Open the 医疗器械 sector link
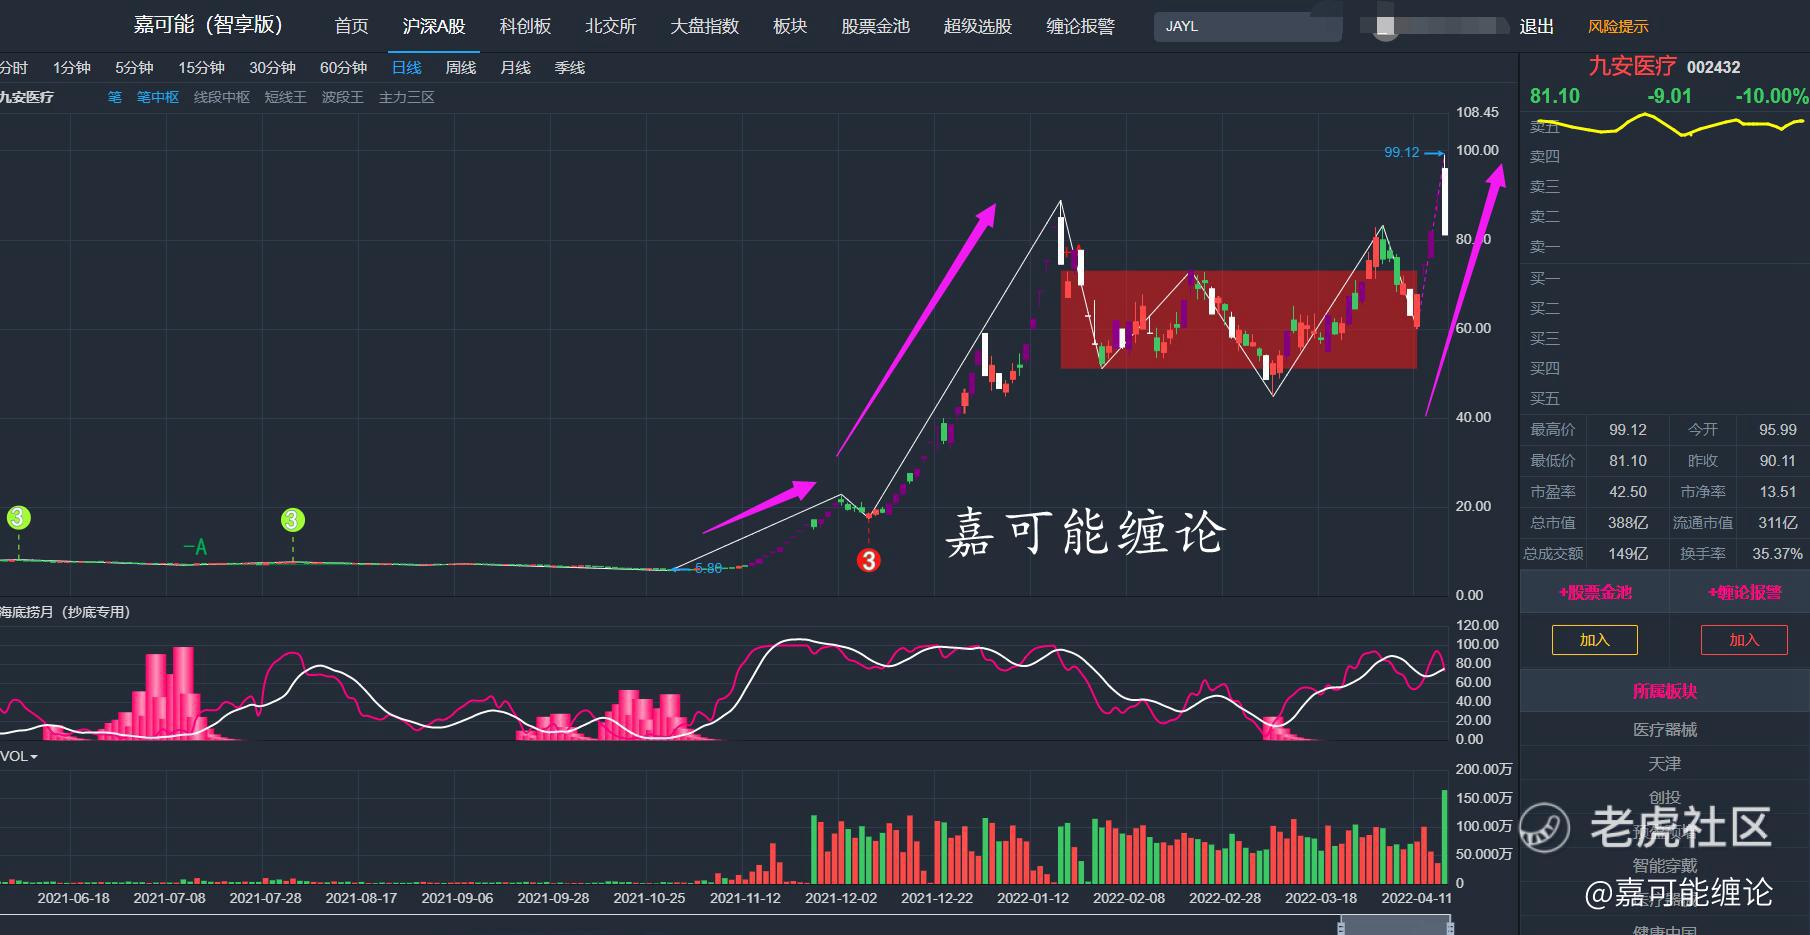The width and height of the screenshot is (1810, 935). [1665, 730]
